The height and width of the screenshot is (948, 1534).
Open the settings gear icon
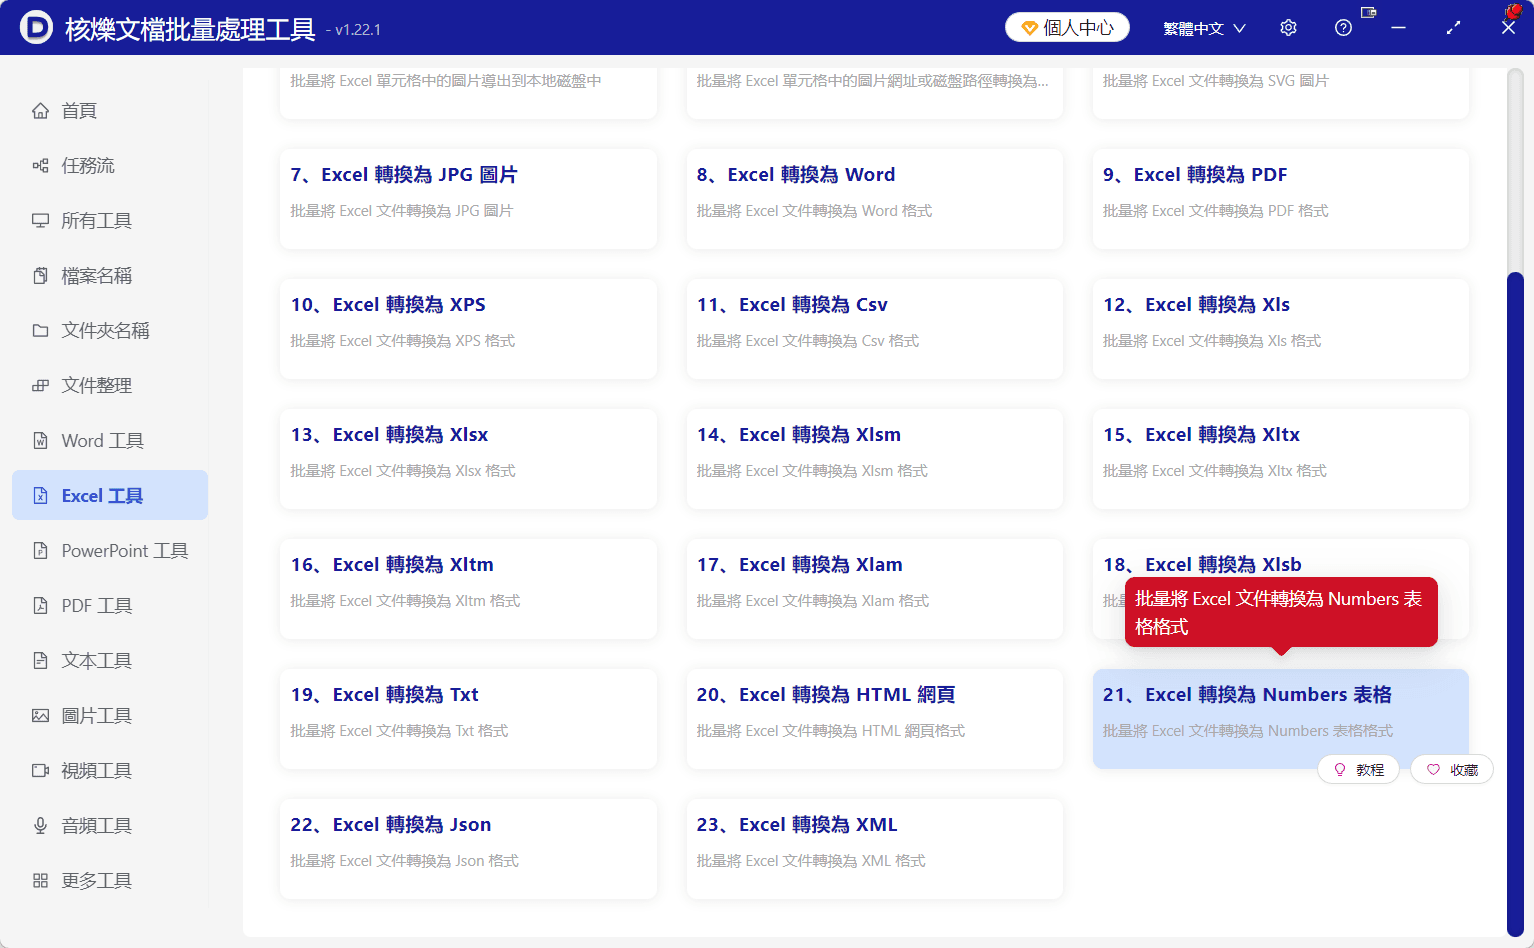1288,28
